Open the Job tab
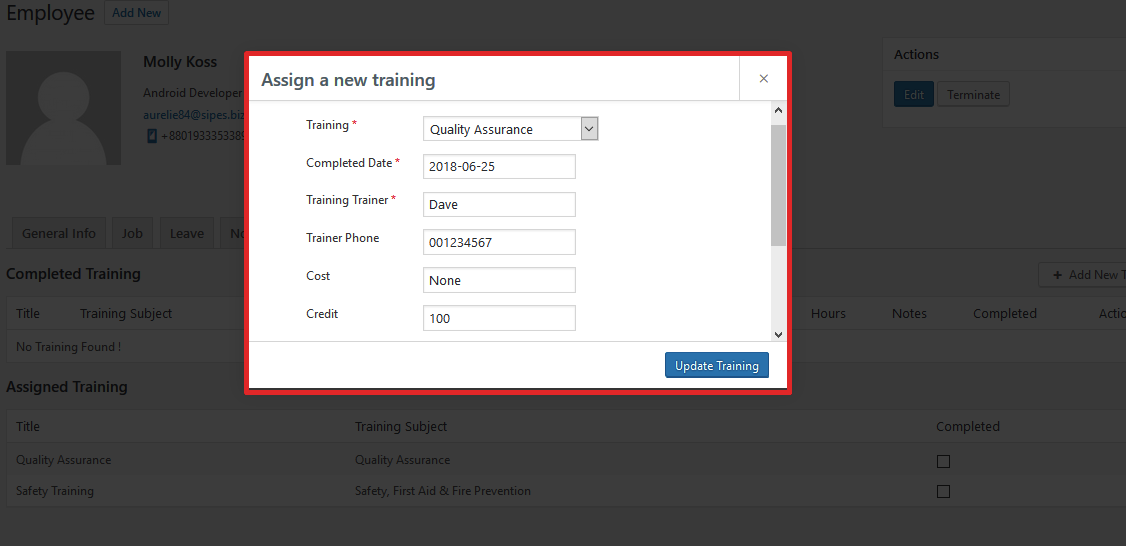Viewport: 1126px width, 546px height. (x=132, y=233)
